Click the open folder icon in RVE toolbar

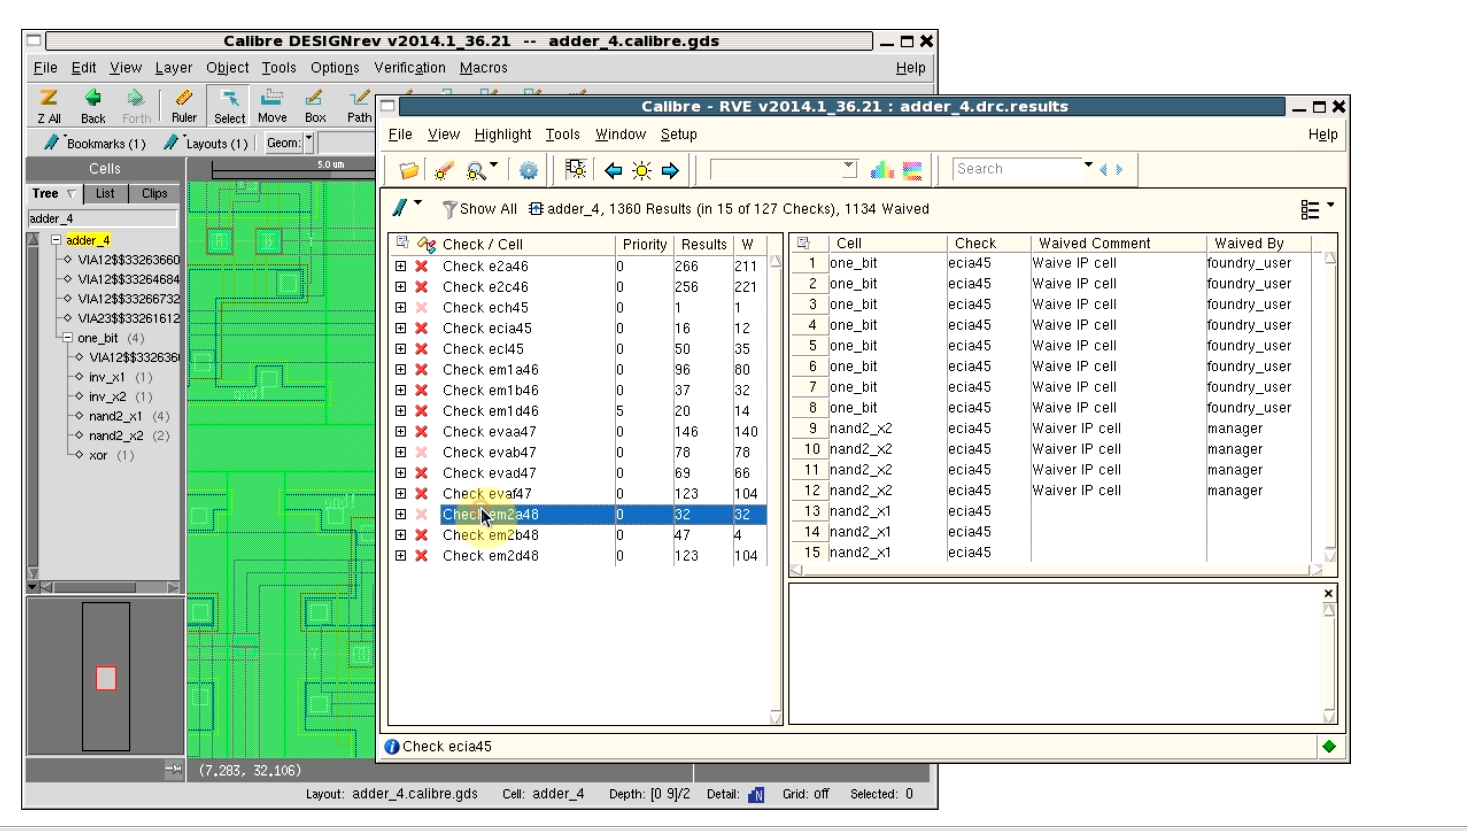408,170
